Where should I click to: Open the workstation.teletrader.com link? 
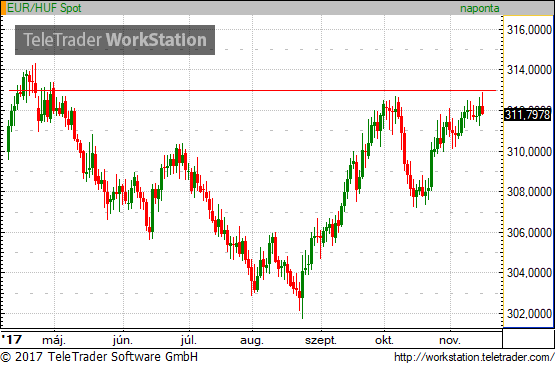[474, 357]
